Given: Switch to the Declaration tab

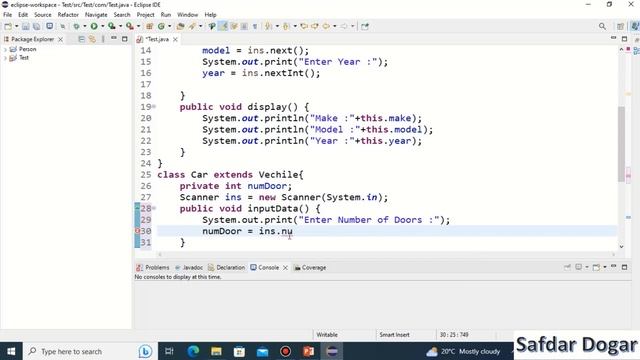Looking at the screenshot, I should (x=227, y=267).
